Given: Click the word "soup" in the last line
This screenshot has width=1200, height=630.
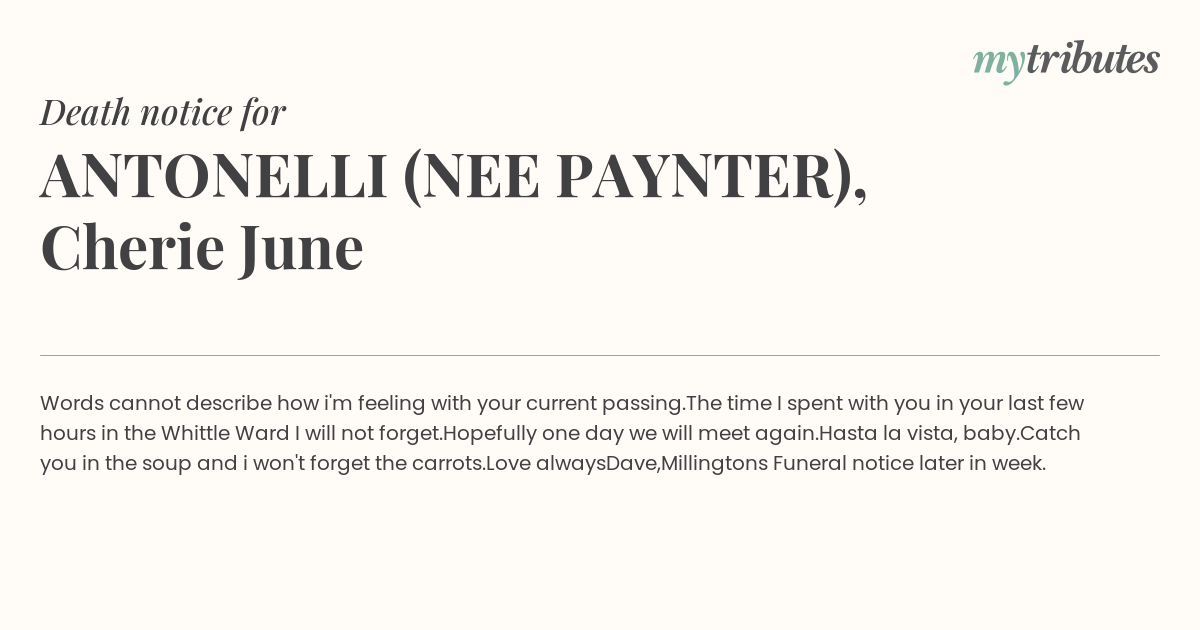Looking at the screenshot, I should pos(166,463).
